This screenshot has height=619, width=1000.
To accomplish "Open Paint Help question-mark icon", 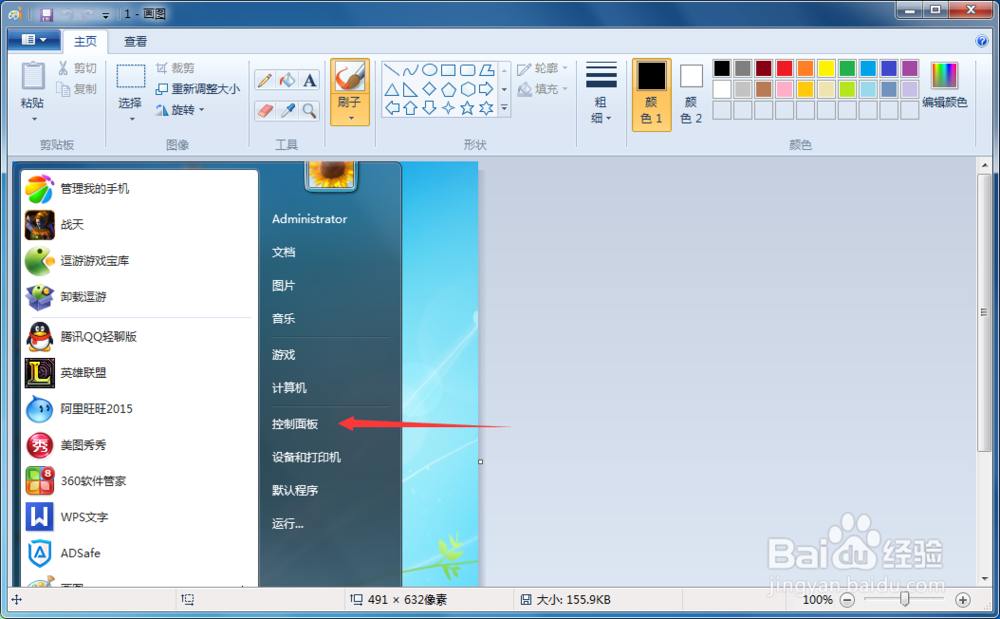I will 982,41.
